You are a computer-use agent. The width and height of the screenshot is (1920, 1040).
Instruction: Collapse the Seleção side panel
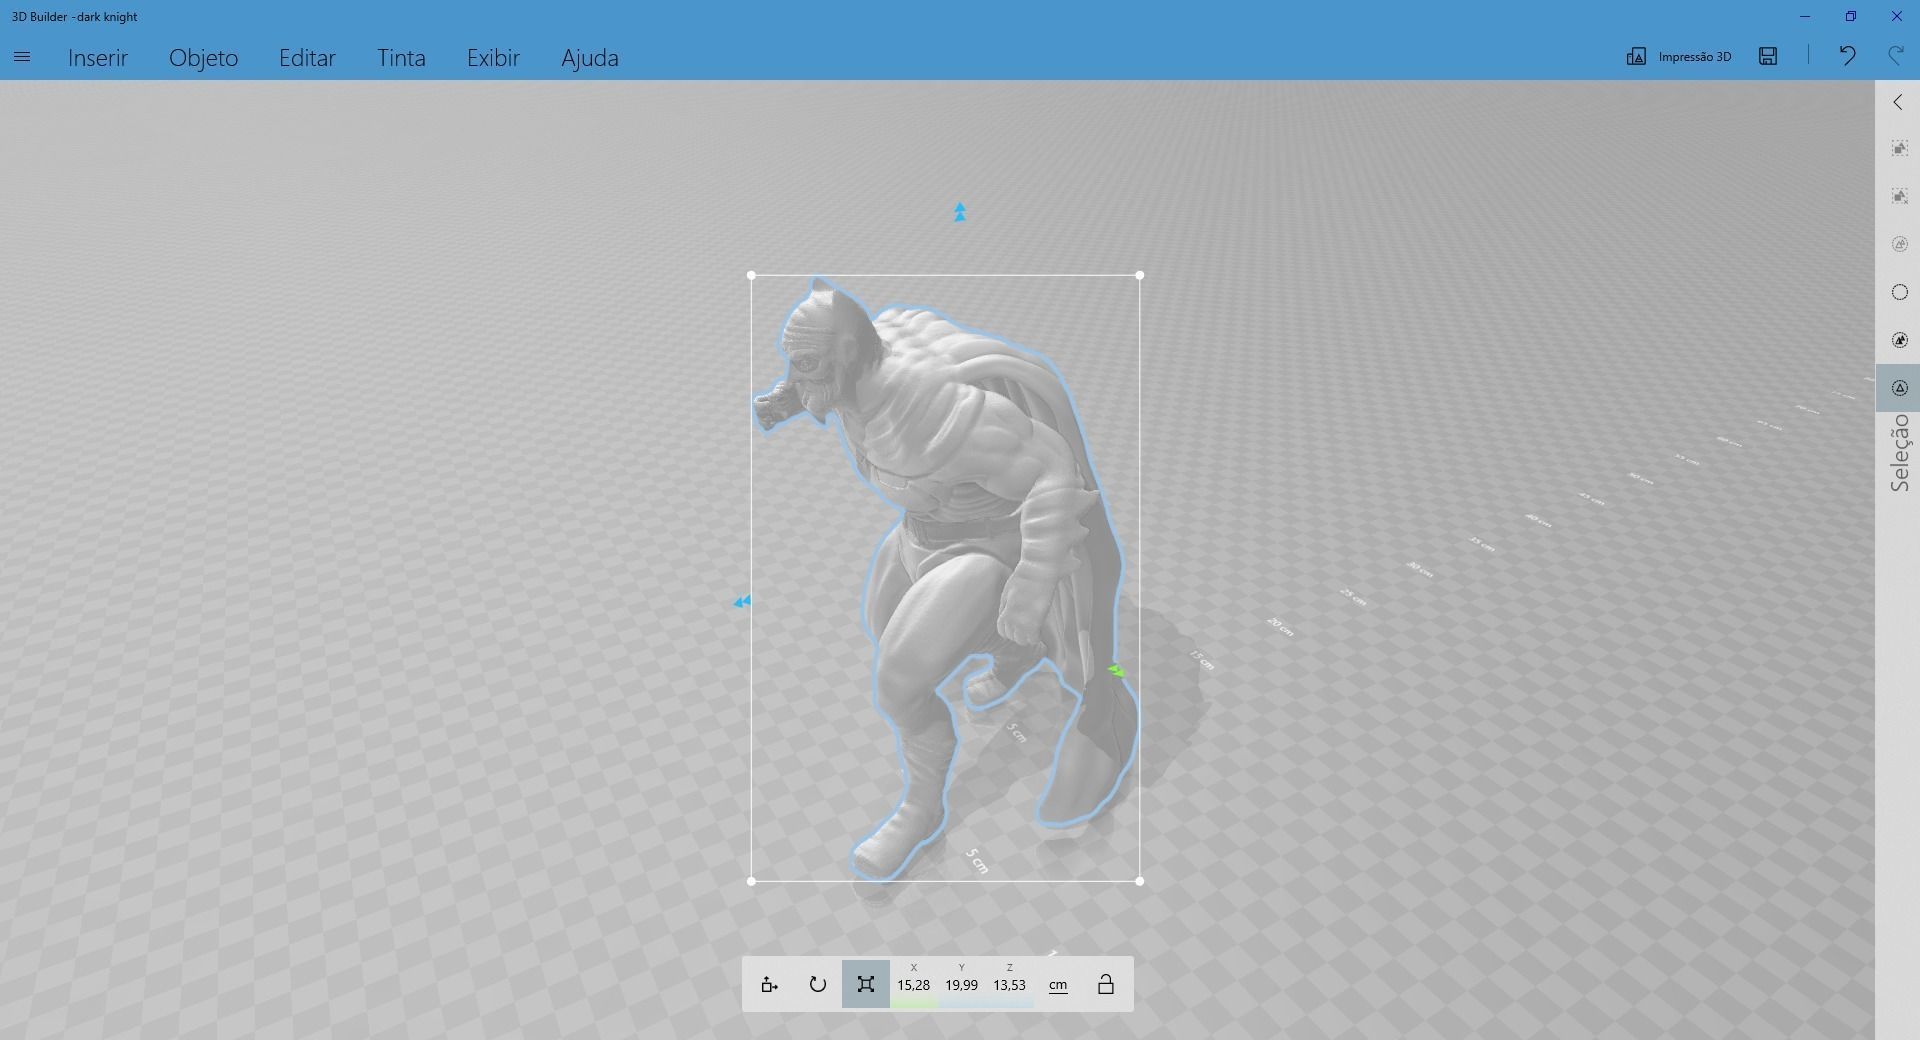tap(1898, 102)
